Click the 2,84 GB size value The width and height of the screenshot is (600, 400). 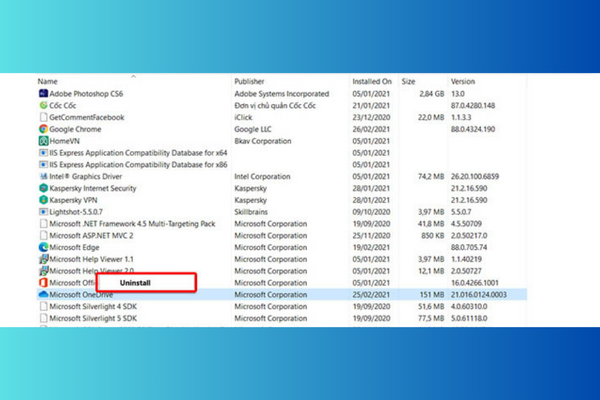coord(432,93)
